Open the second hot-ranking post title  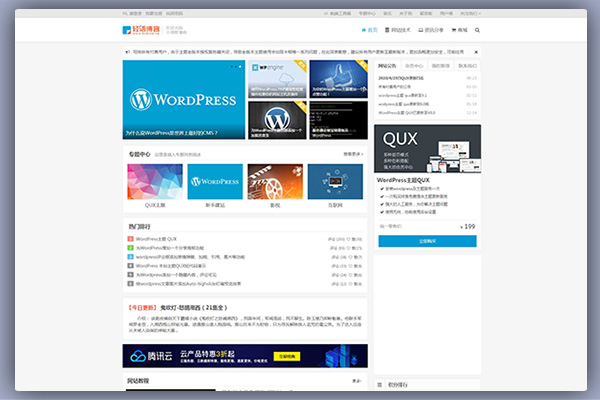[x=170, y=248]
